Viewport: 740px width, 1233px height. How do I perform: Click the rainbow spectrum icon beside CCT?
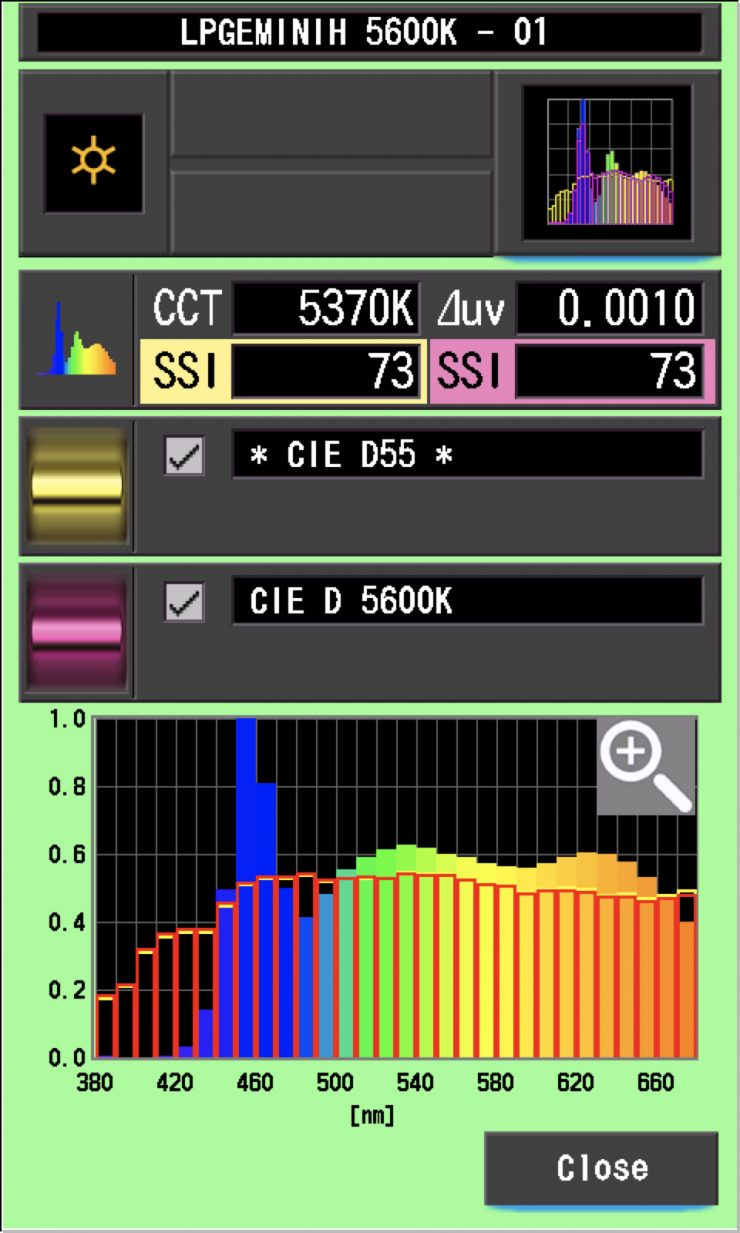(77, 340)
